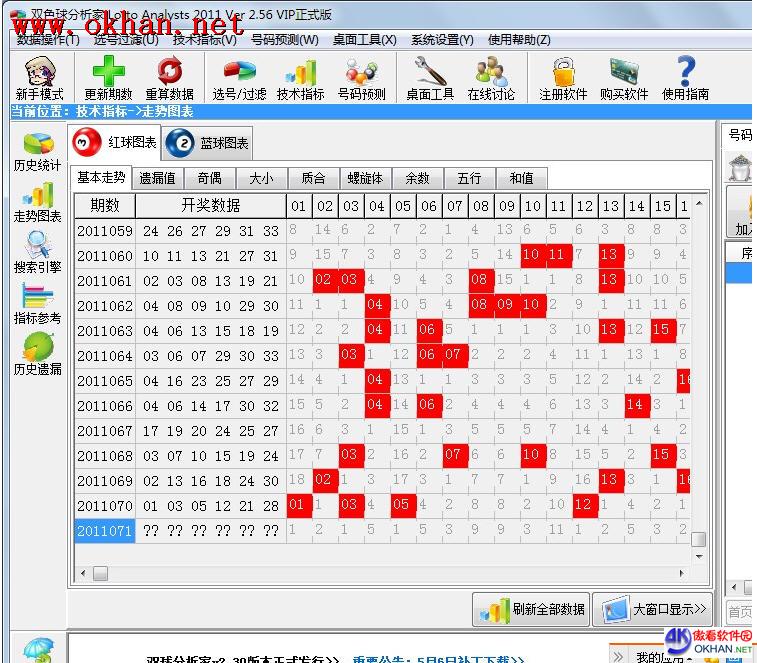Image resolution: width=757 pixels, height=663 pixels.
Task: Click the 期数 column header
Action: point(105,206)
